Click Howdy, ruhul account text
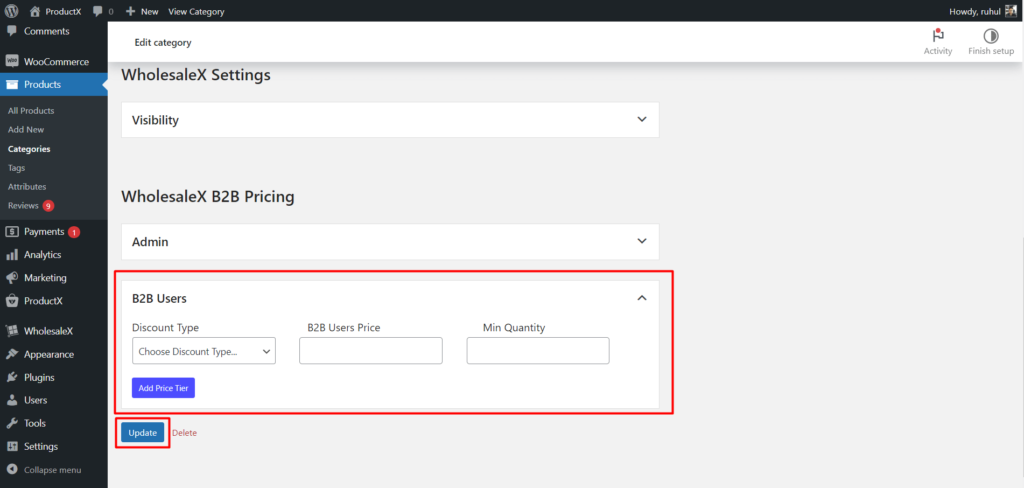The image size is (1024, 488). pos(974,11)
